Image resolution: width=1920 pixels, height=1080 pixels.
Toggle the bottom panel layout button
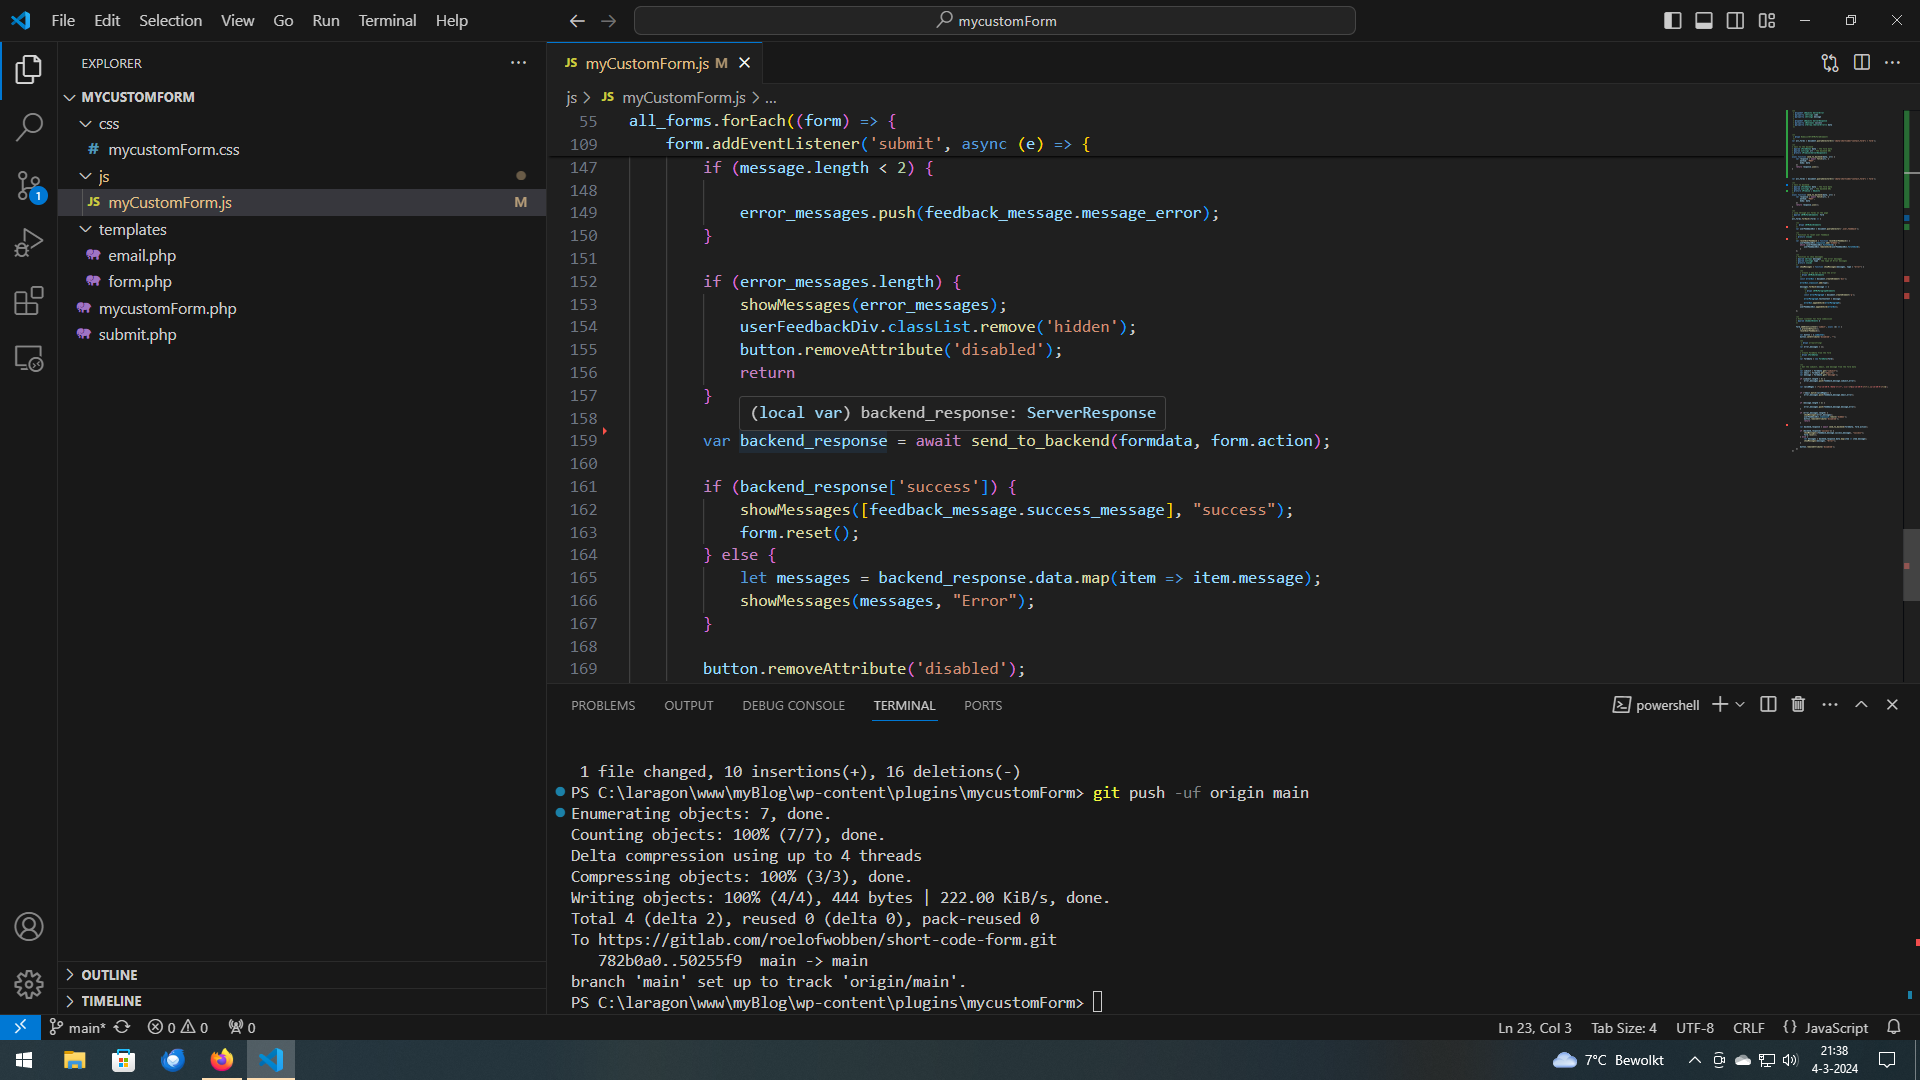[1704, 21]
